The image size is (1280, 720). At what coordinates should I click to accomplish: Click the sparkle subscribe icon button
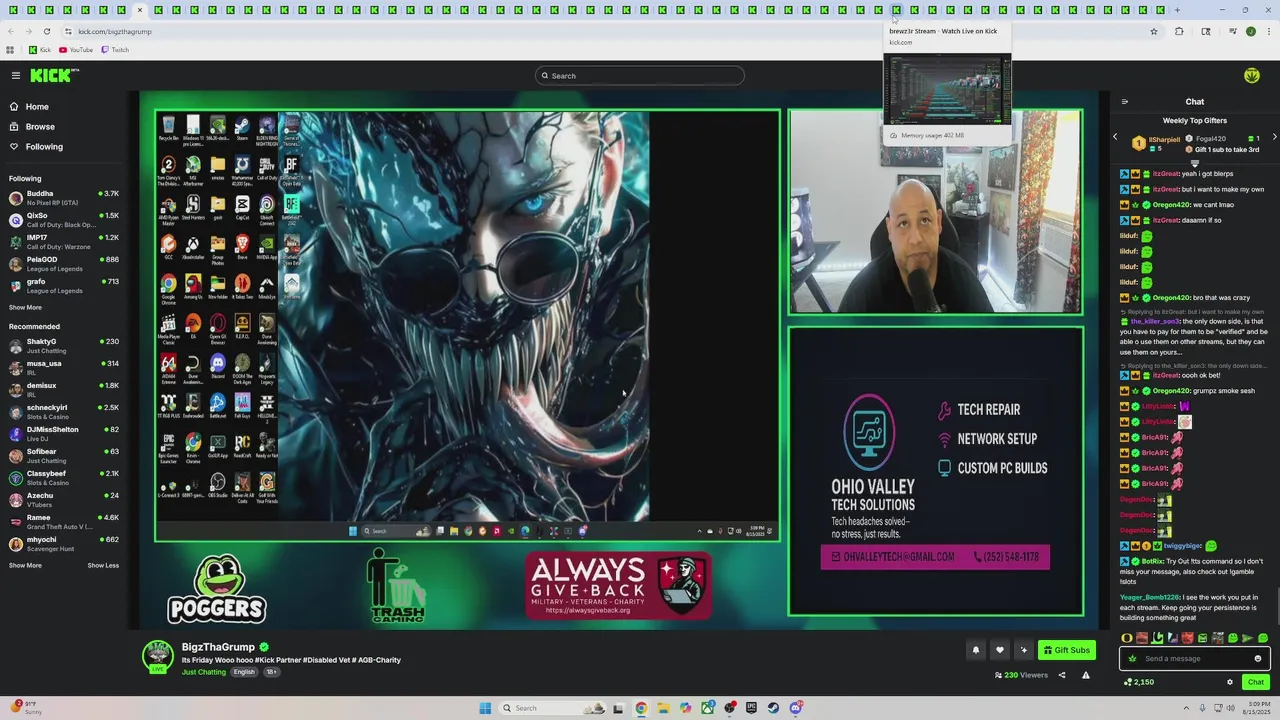tap(1023, 650)
